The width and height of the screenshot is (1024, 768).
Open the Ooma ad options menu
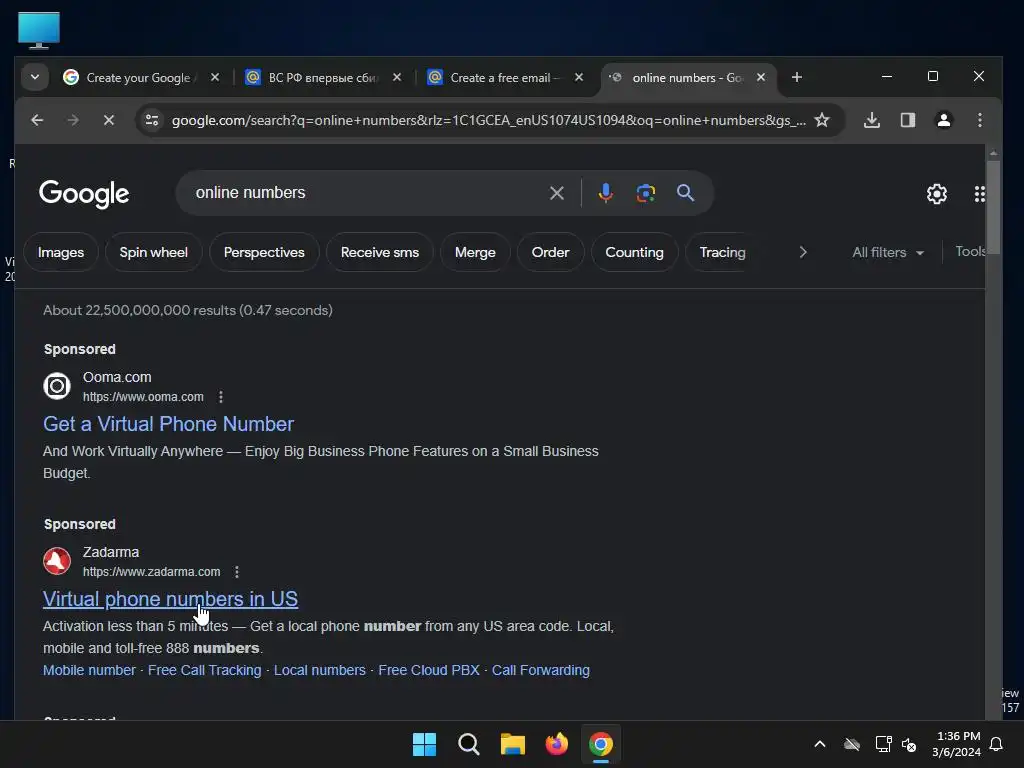(221, 397)
